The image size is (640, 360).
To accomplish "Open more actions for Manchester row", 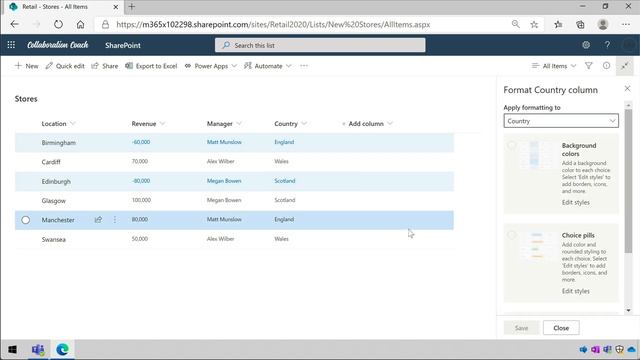I will click(x=115, y=220).
